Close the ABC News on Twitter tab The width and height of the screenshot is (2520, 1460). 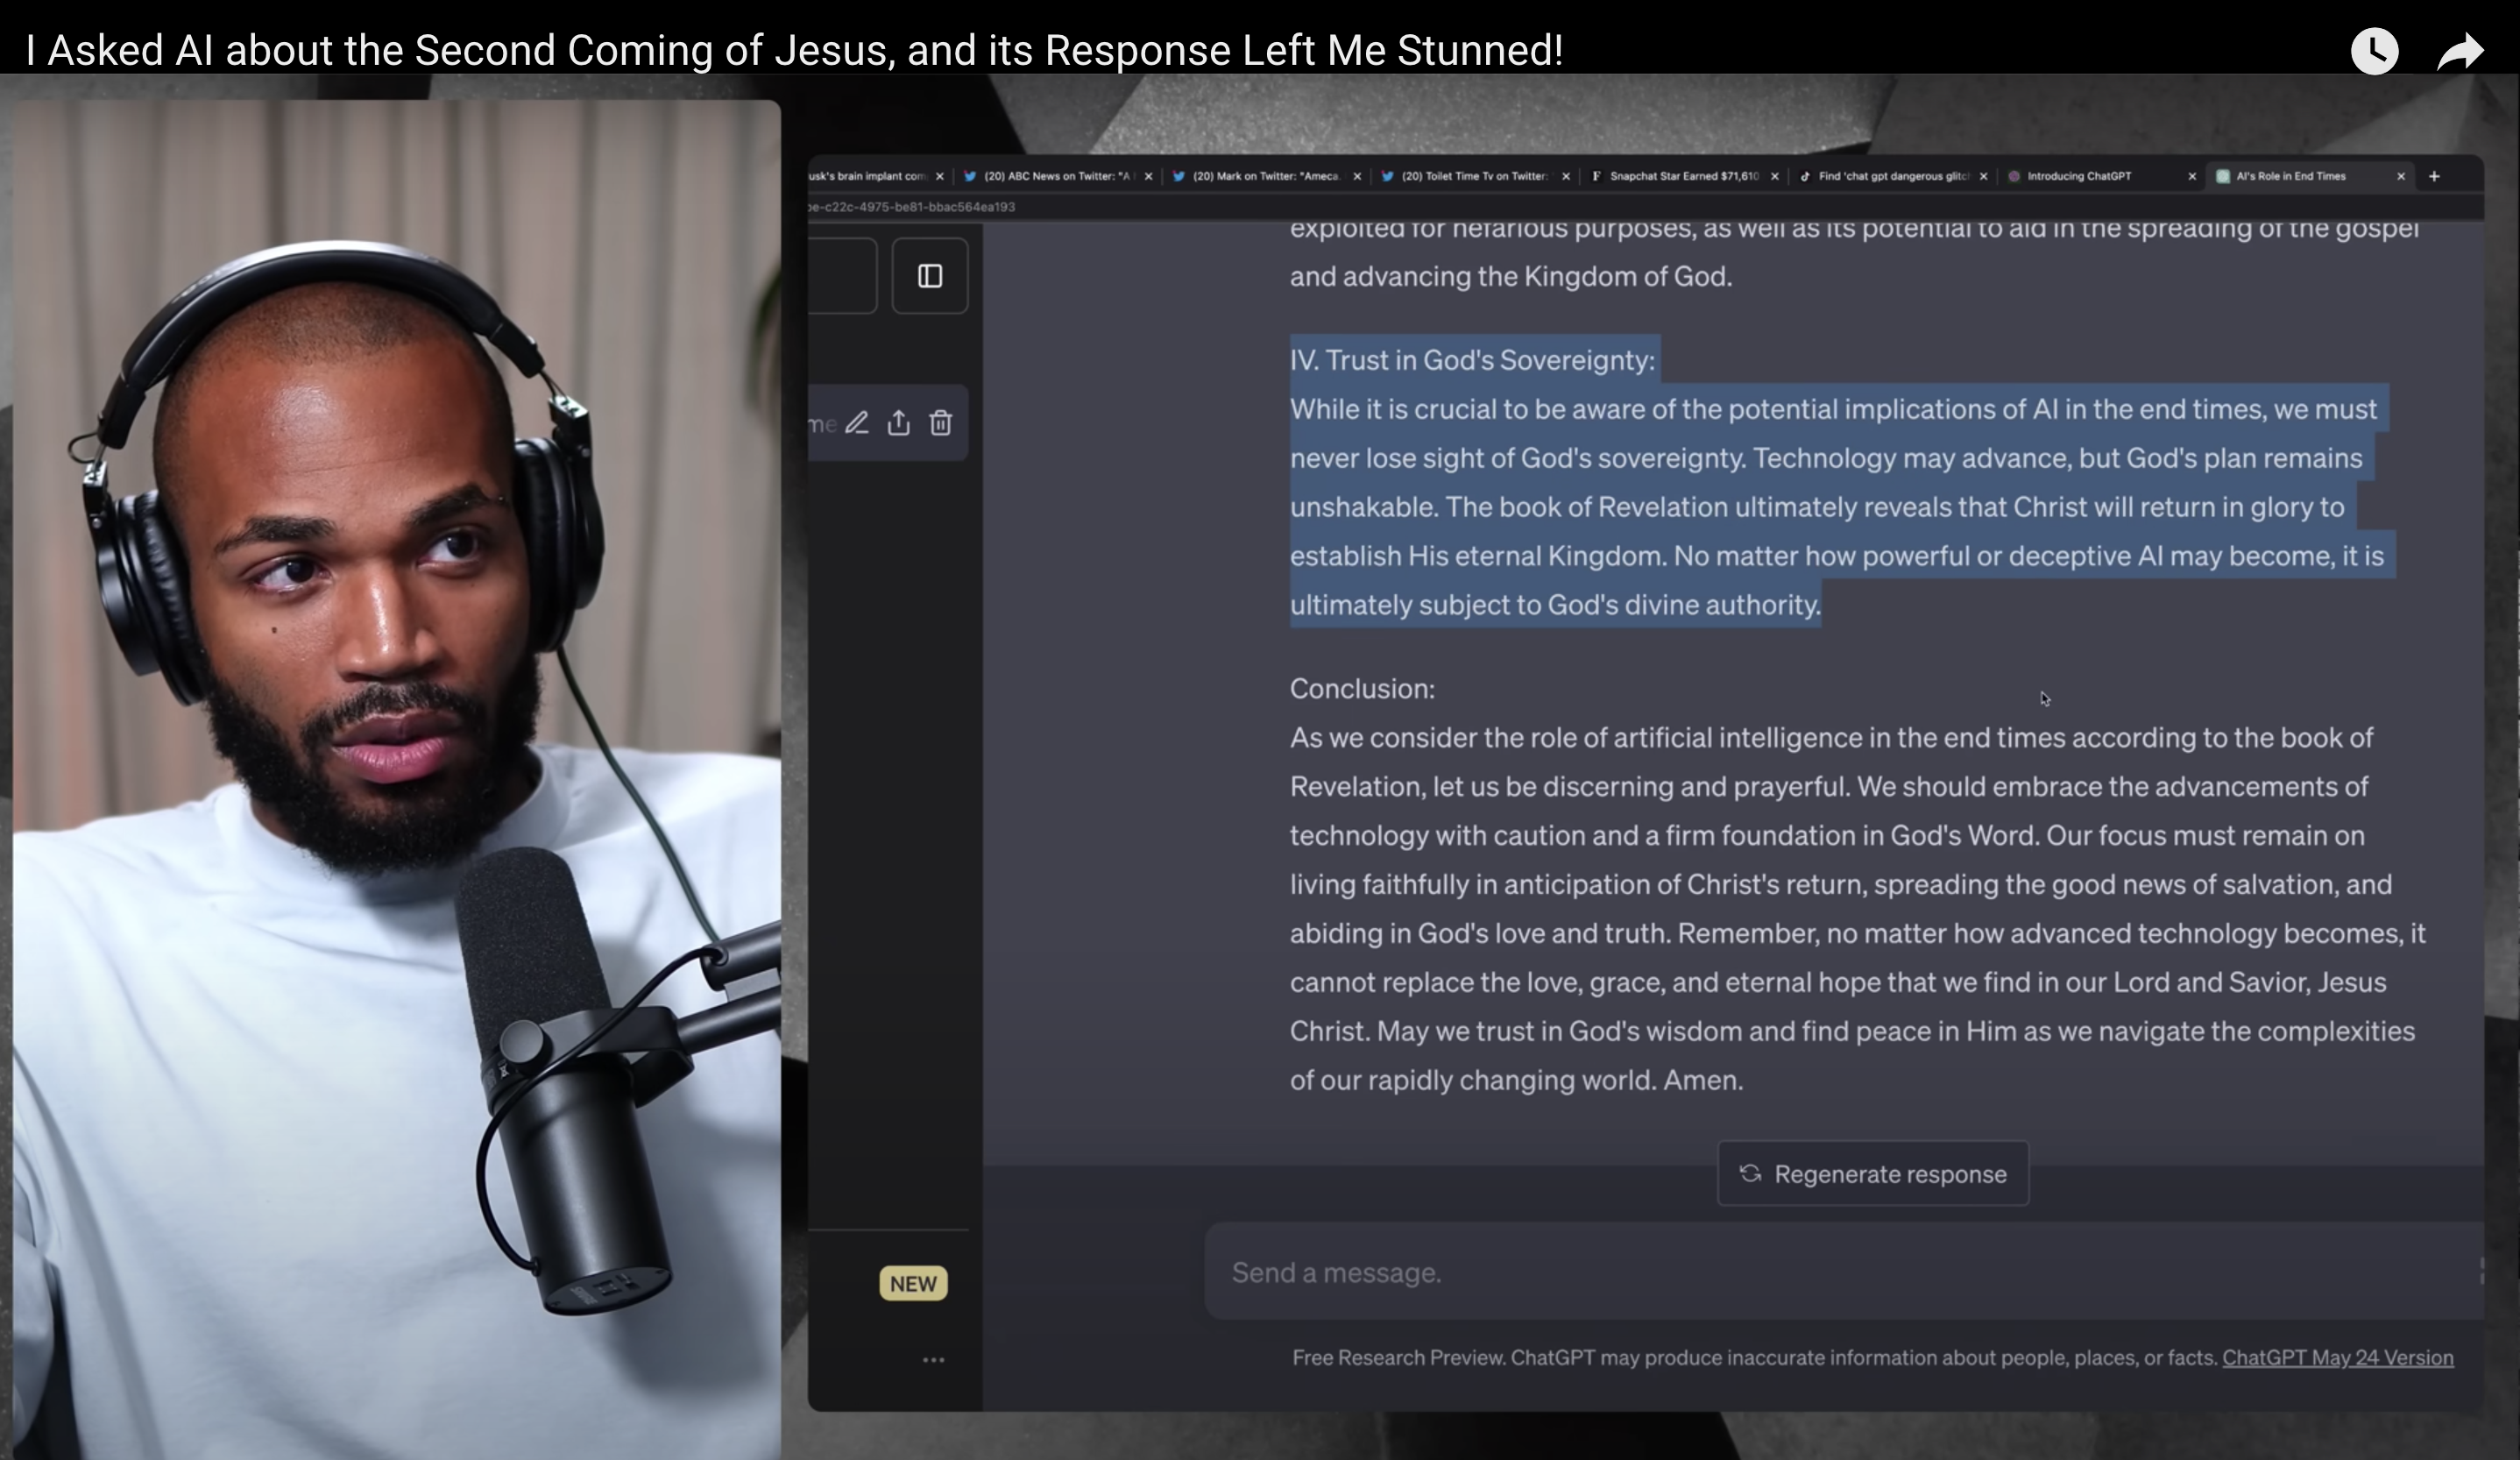pyautogui.click(x=1148, y=176)
